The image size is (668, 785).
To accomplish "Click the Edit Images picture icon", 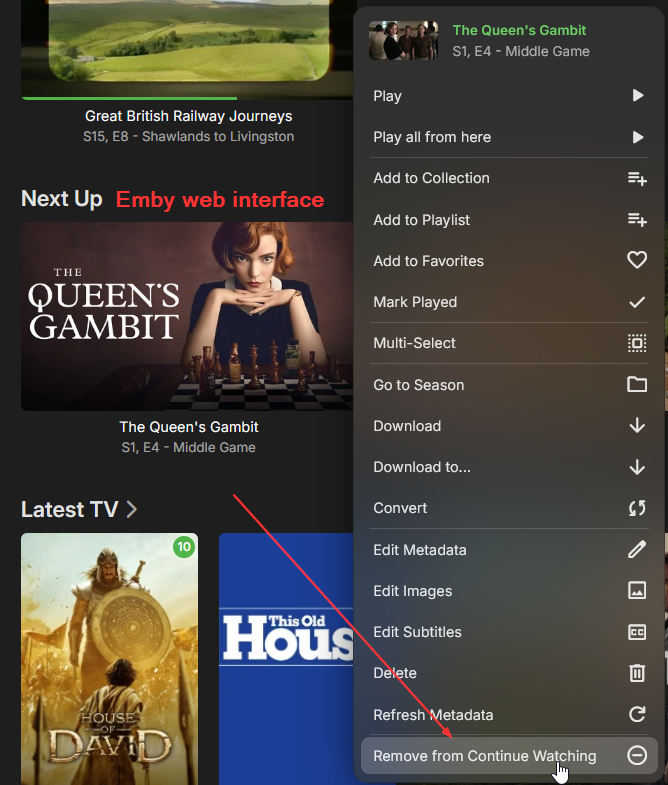I will click(637, 590).
